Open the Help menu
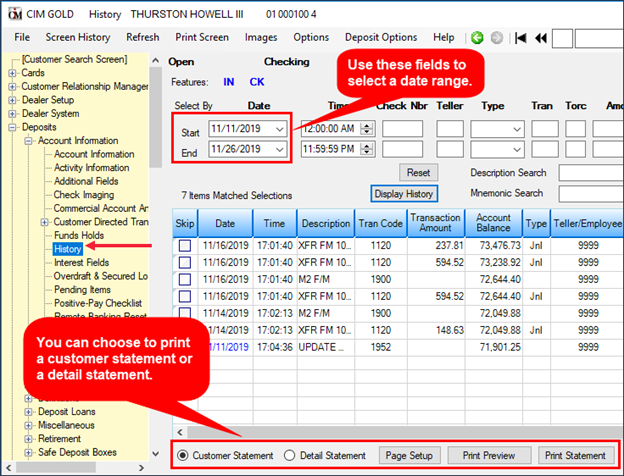Image resolution: width=624 pixels, height=476 pixels. coord(443,37)
